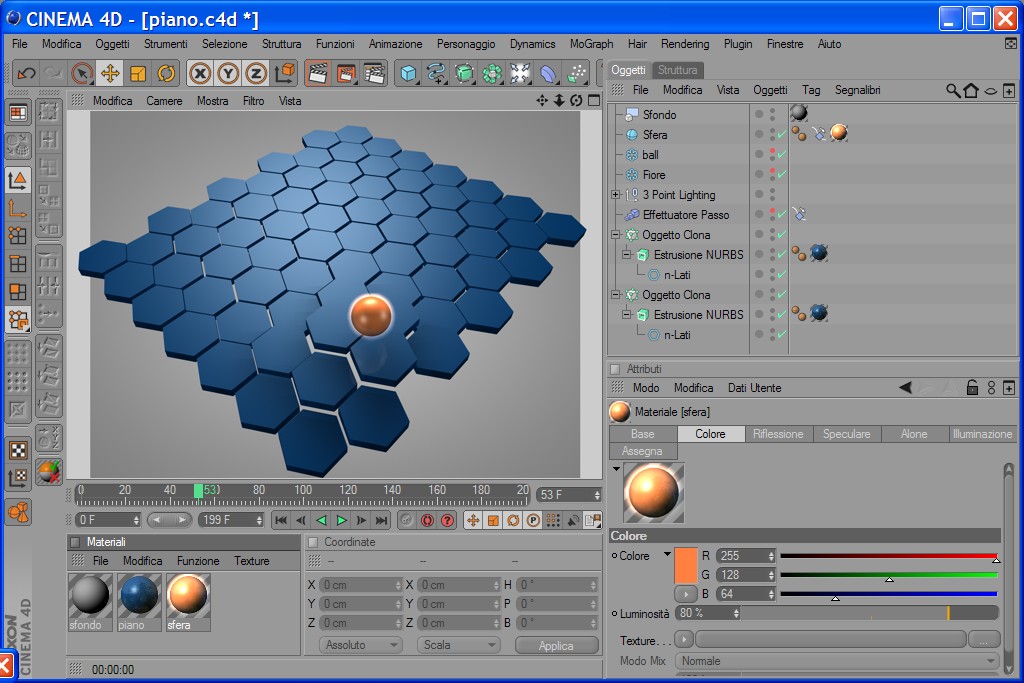
Task: Render to picture viewer
Action: point(345,73)
